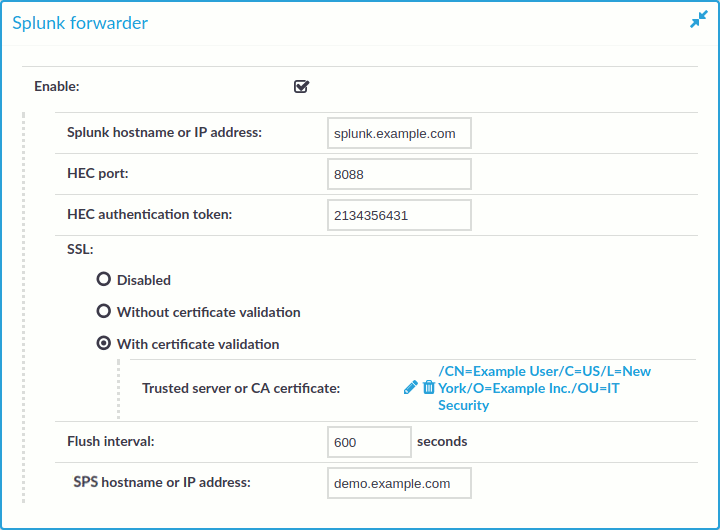Select Without certificate validation
The height and width of the screenshot is (530, 720).
(x=104, y=311)
